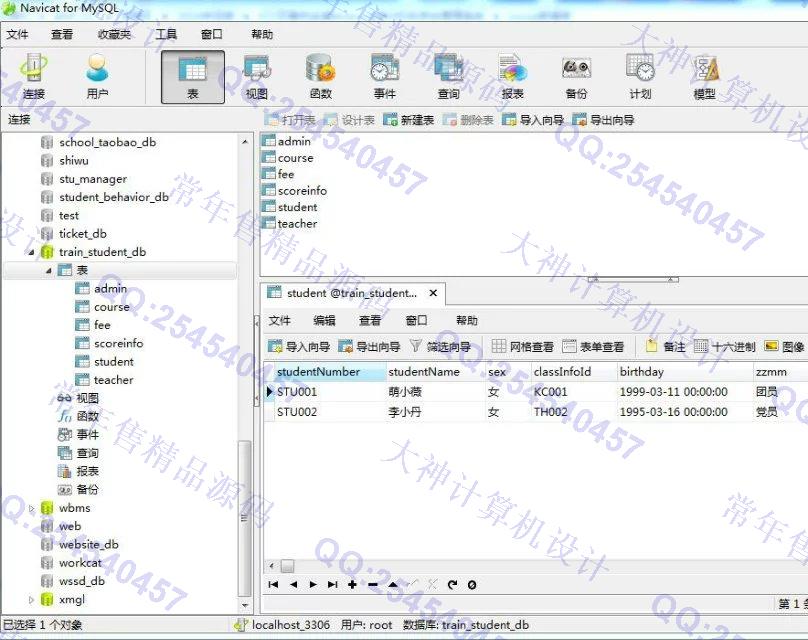The width and height of the screenshot is (808, 640).
Task: Click 设计表 design table button
Action: tap(349, 120)
